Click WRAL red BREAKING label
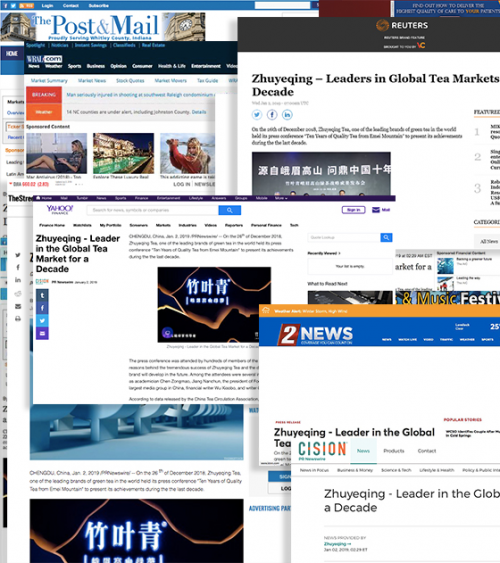Viewport: 500px width, 563px height. tap(44, 95)
